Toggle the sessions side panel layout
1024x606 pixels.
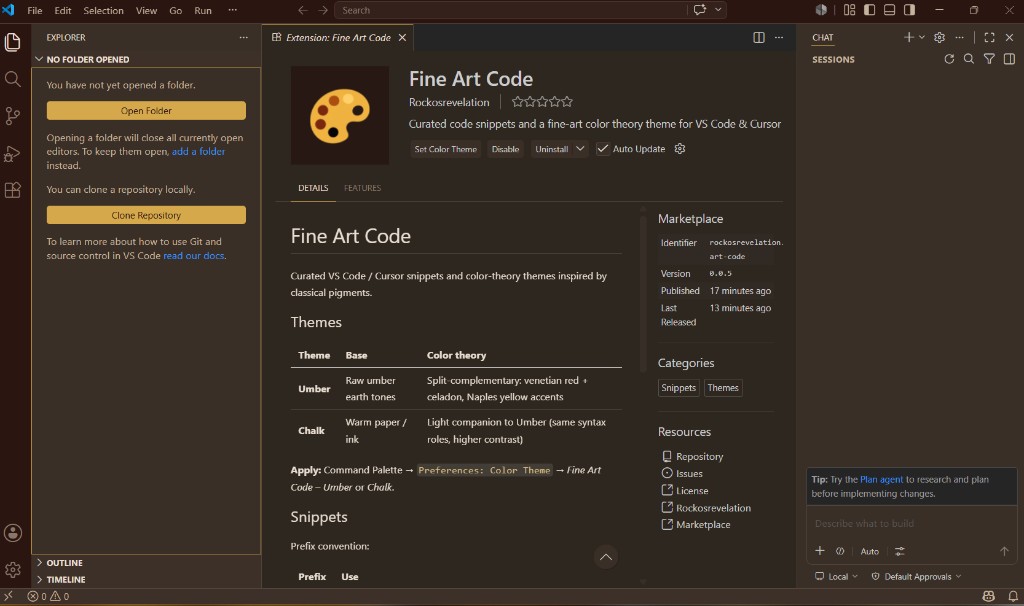(1010, 59)
